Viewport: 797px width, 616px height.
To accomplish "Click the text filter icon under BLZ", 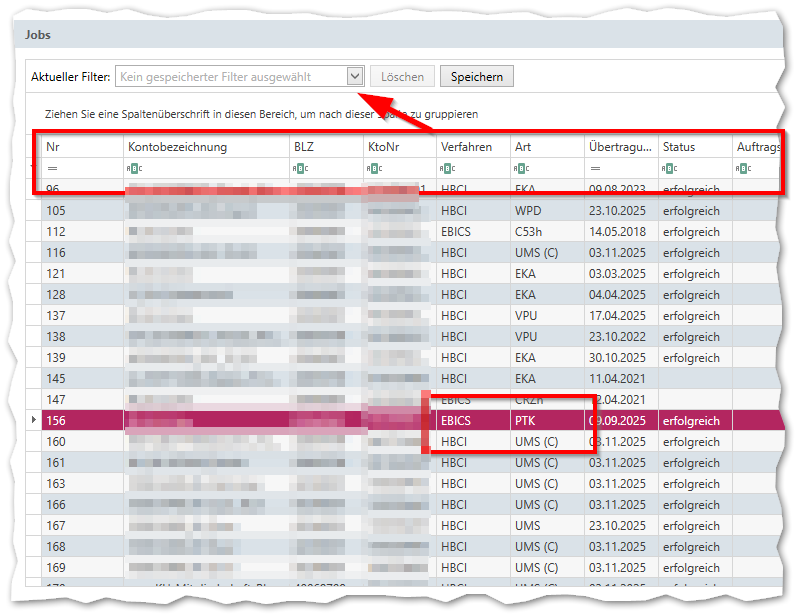I will coord(300,169).
